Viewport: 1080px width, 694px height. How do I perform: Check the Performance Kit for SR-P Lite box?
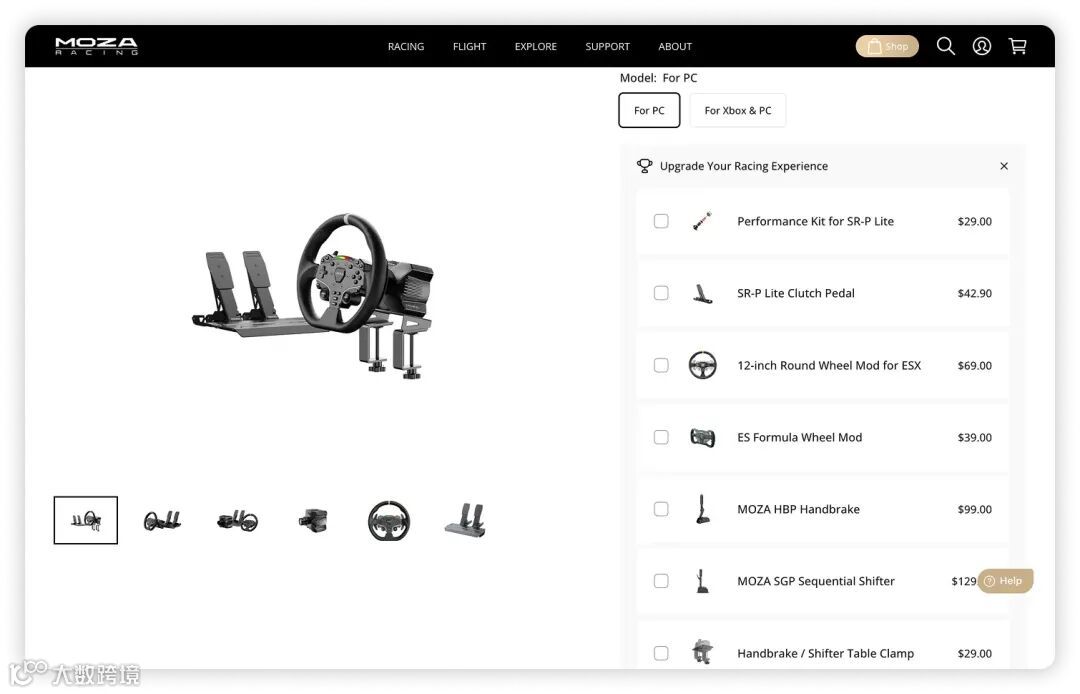[x=661, y=221]
